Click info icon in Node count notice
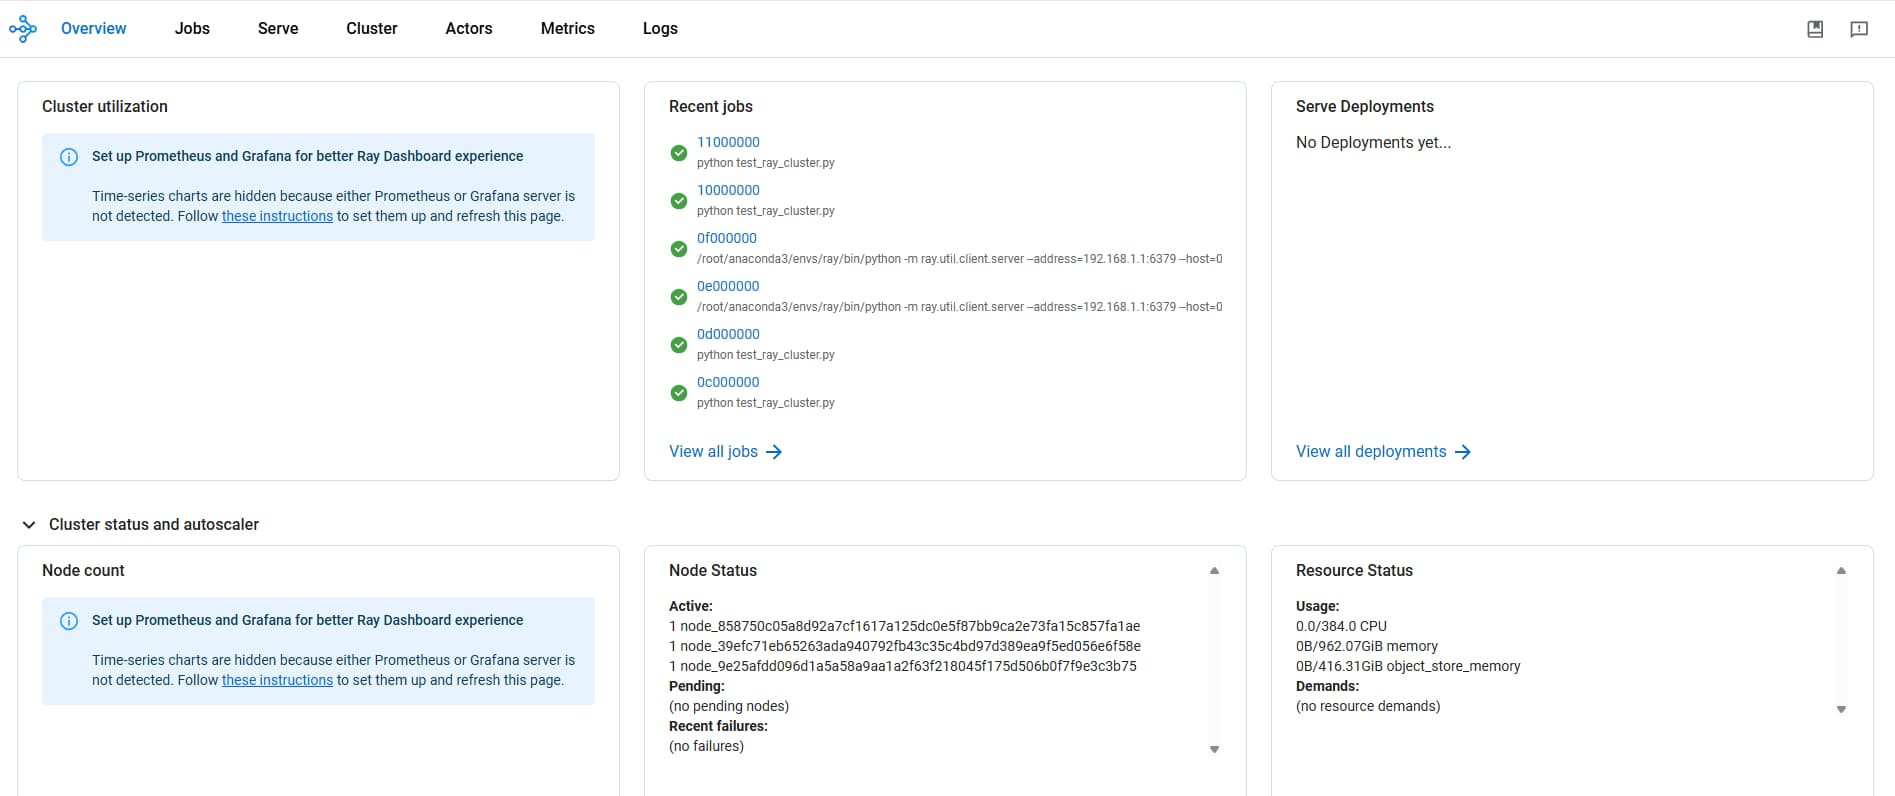This screenshot has width=1895, height=796. (69, 621)
